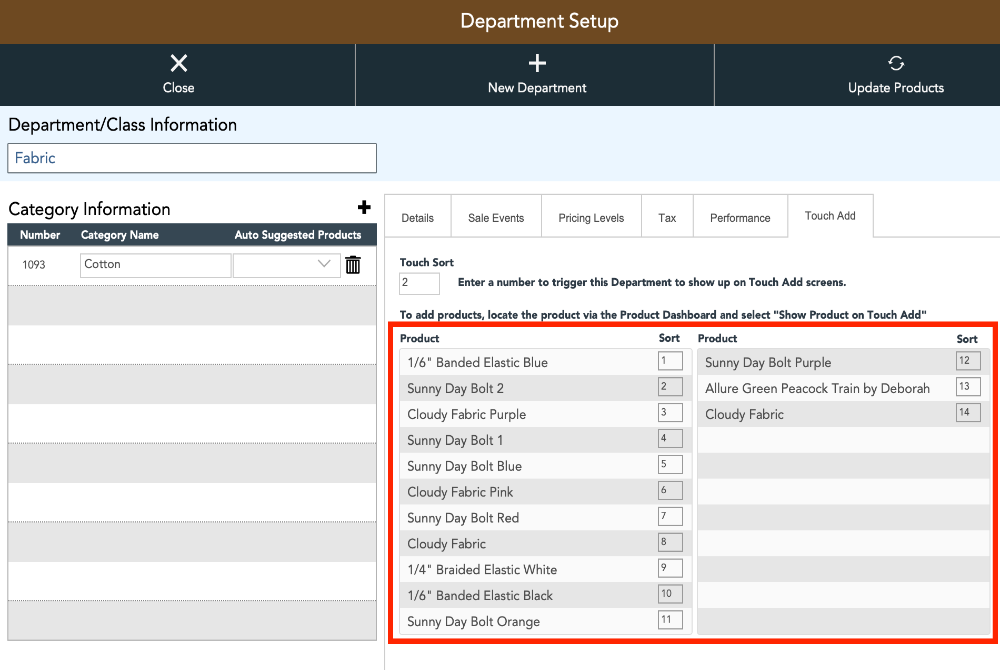
Task: Click the sort box for Cloudy Fabric Pink
Action: click(670, 490)
